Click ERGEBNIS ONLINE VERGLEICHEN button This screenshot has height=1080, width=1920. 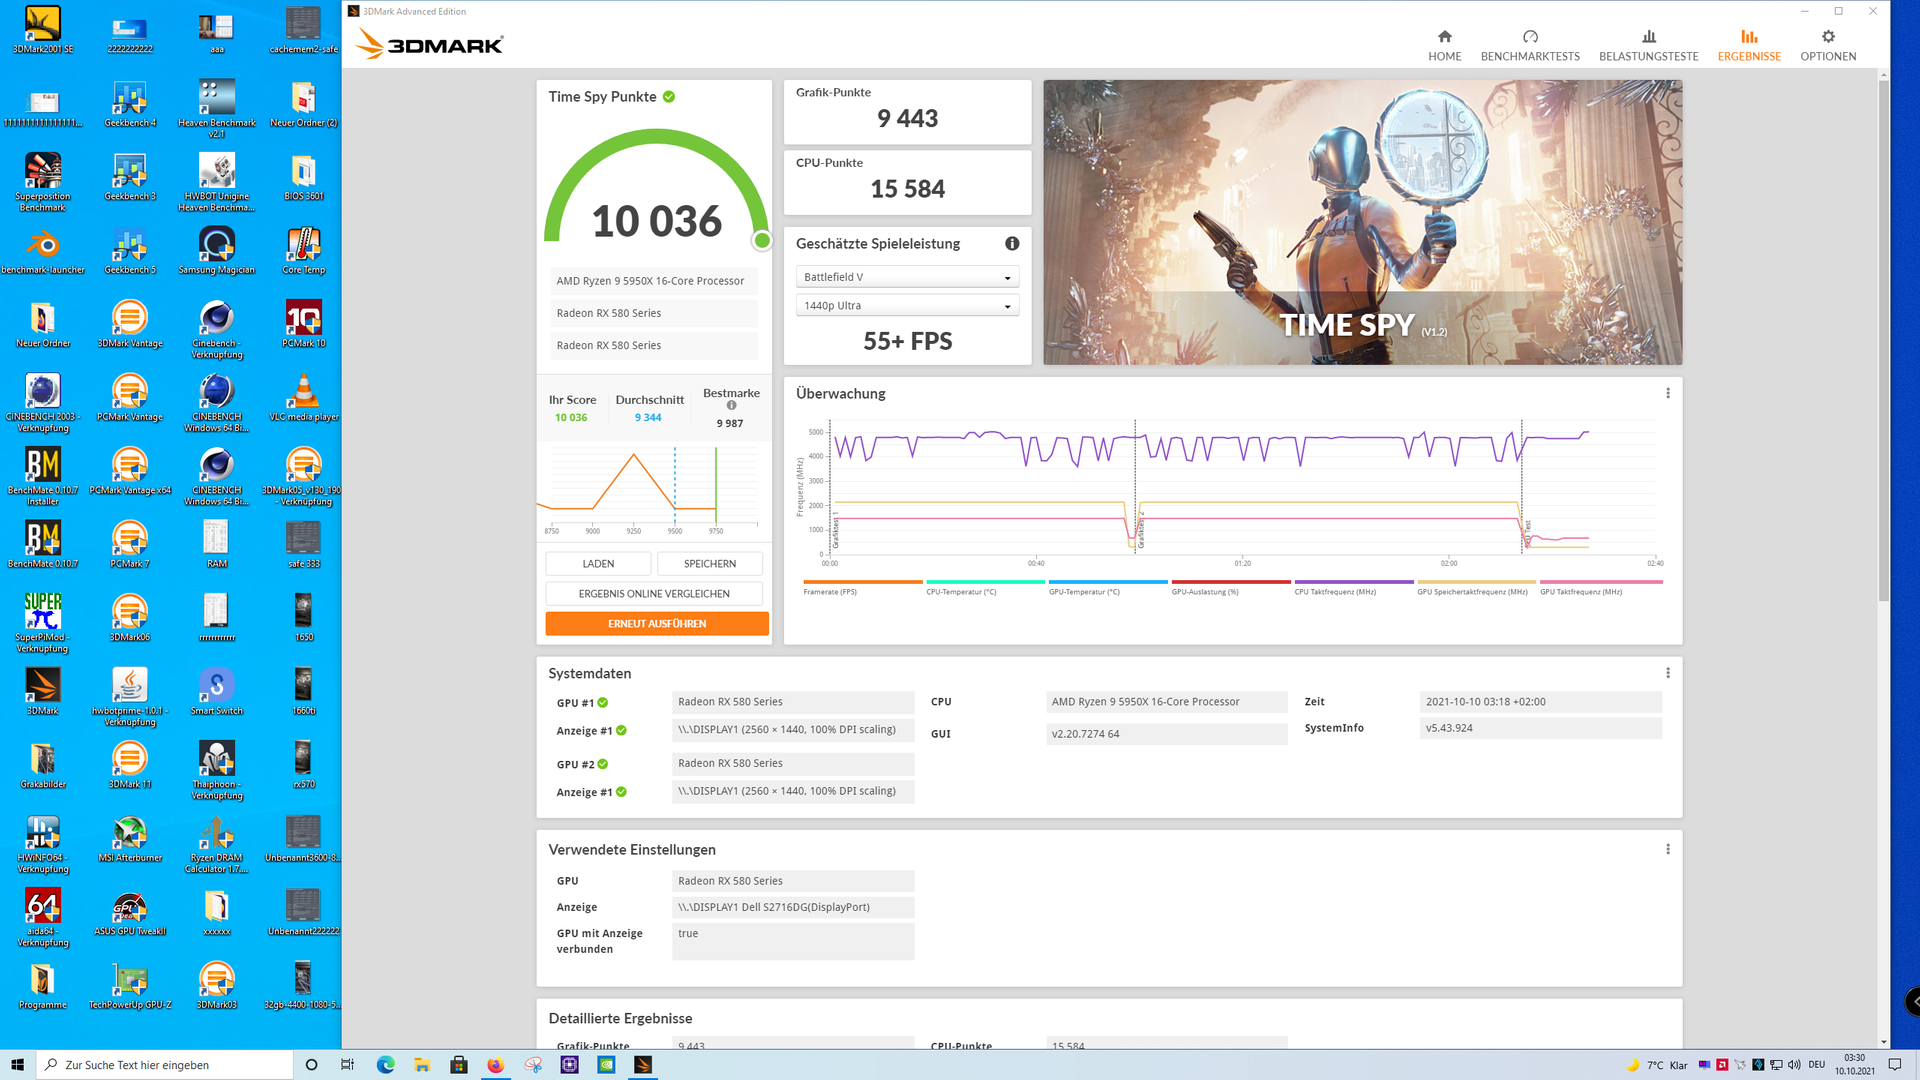click(x=654, y=594)
